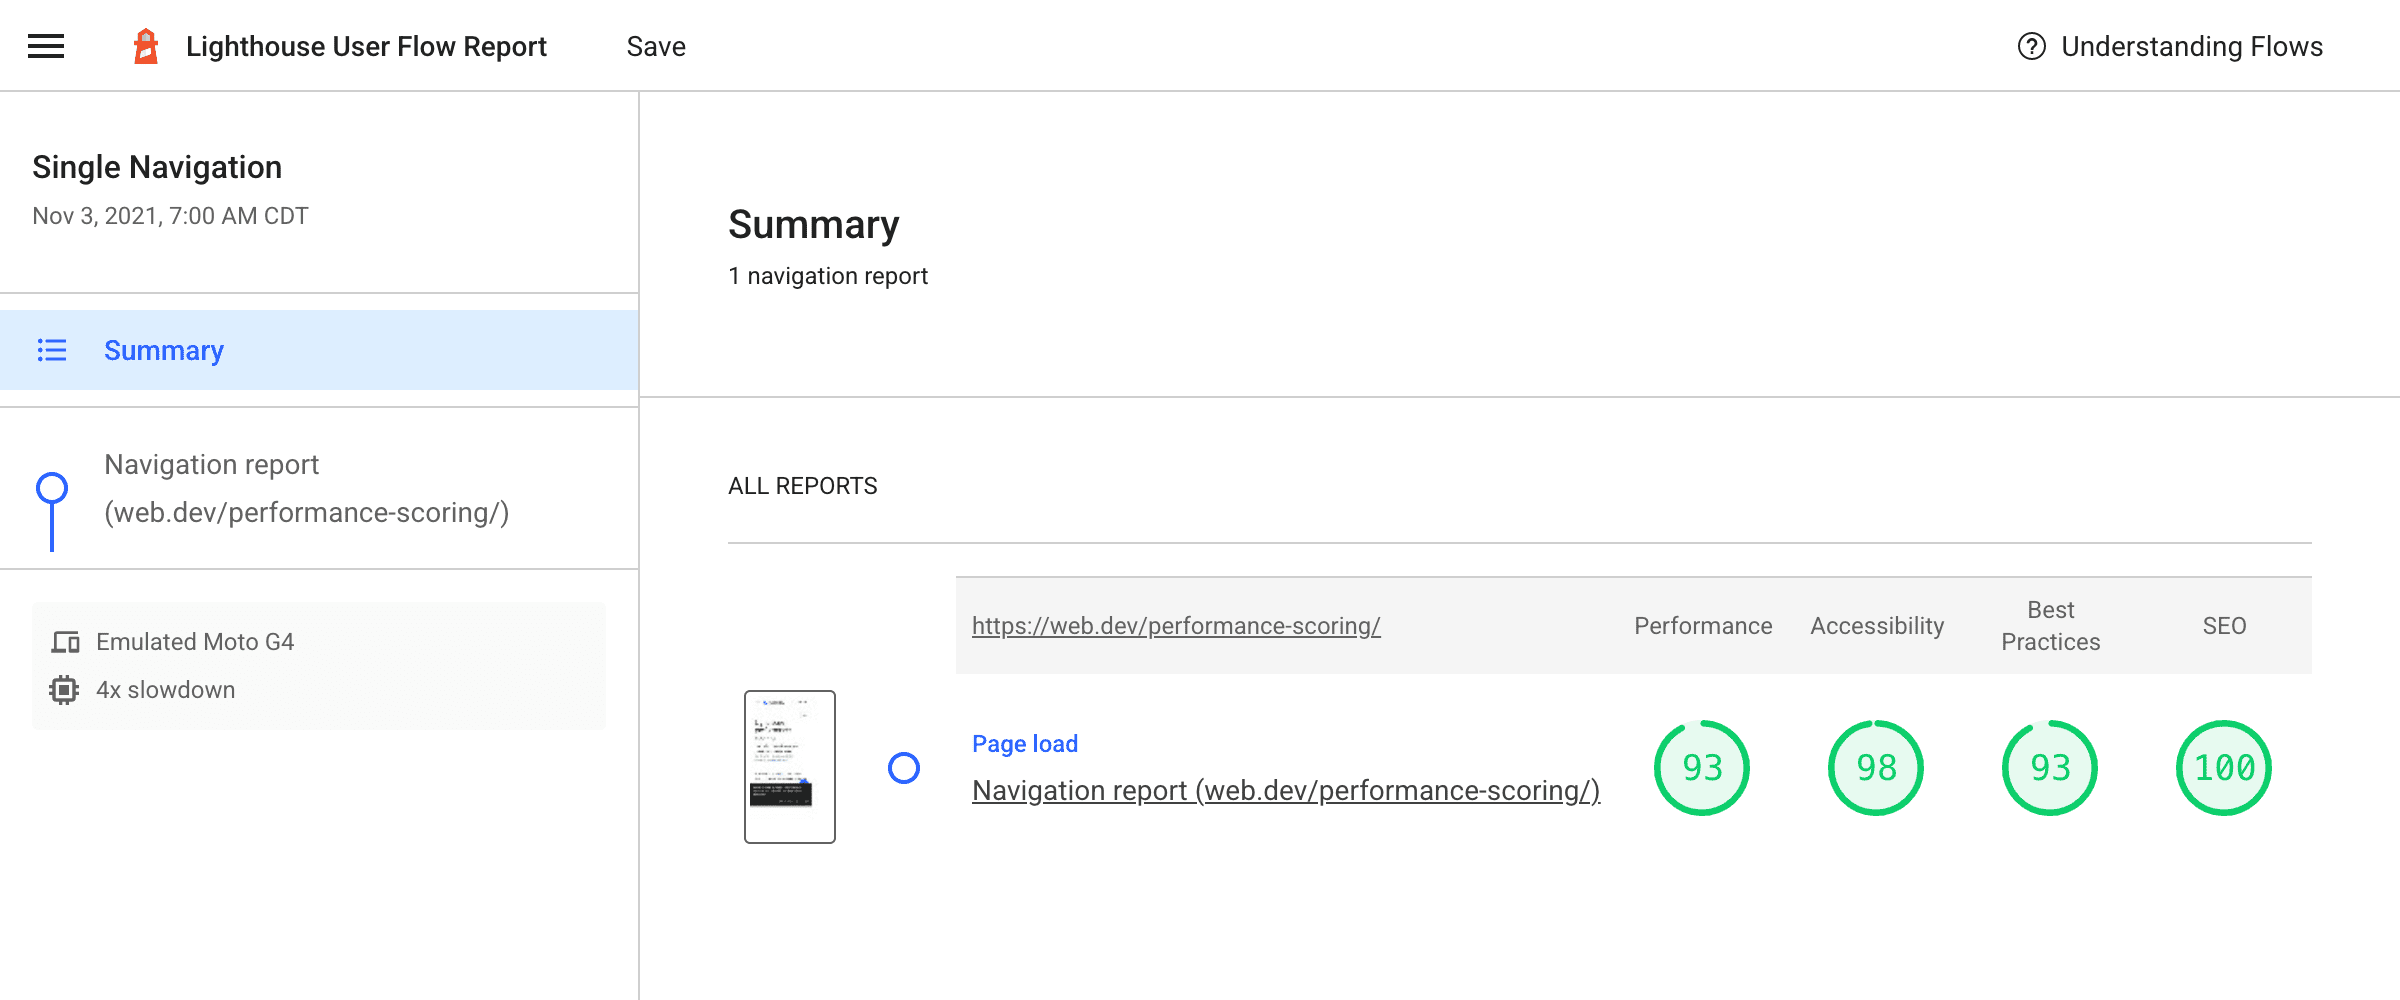The image size is (2400, 1000).
Task: Click the Performance gauge showing 93
Action: pyautogui.click(x=1701, y=768)
